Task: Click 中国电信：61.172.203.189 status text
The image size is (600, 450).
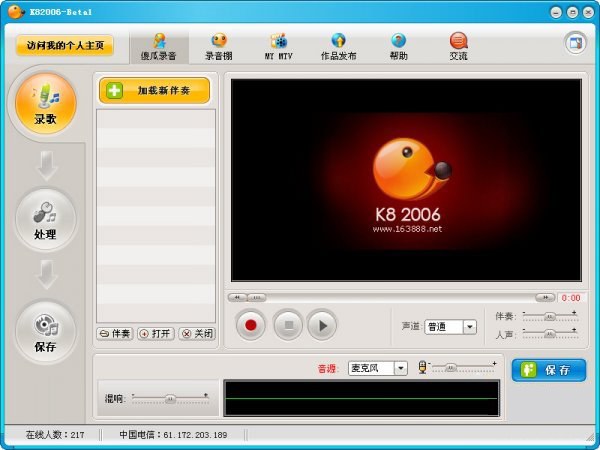Action: point(173,435)
